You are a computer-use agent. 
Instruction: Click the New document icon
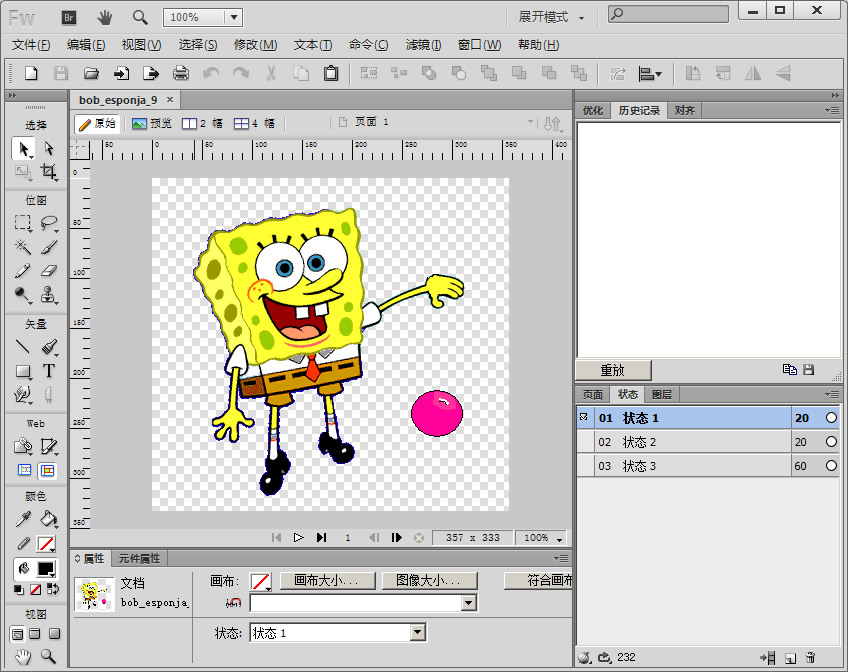coord(31,73)
